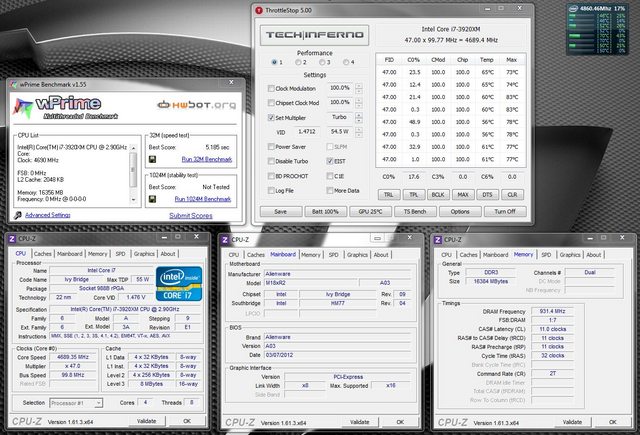Select Performance profile 3 in ThrottleStop
The height and width of the screenshot is (435, 640).
[x=322, y=62]
